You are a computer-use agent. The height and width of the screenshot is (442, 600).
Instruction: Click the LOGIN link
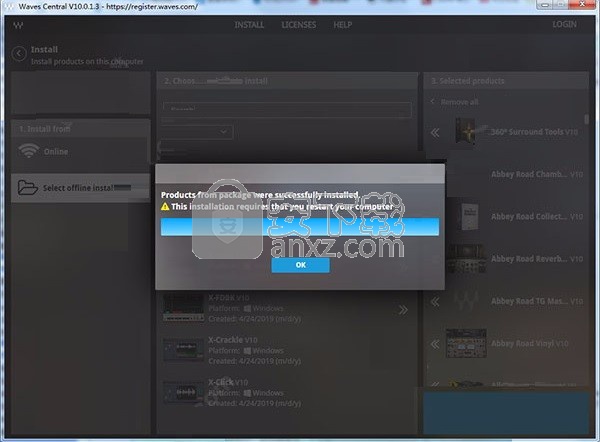click(x=564, y=24)
